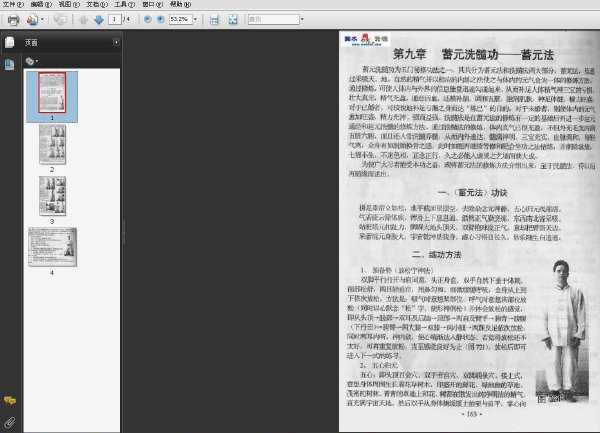Open the 编辑 (Edit) menu

[x=41, y=4]
